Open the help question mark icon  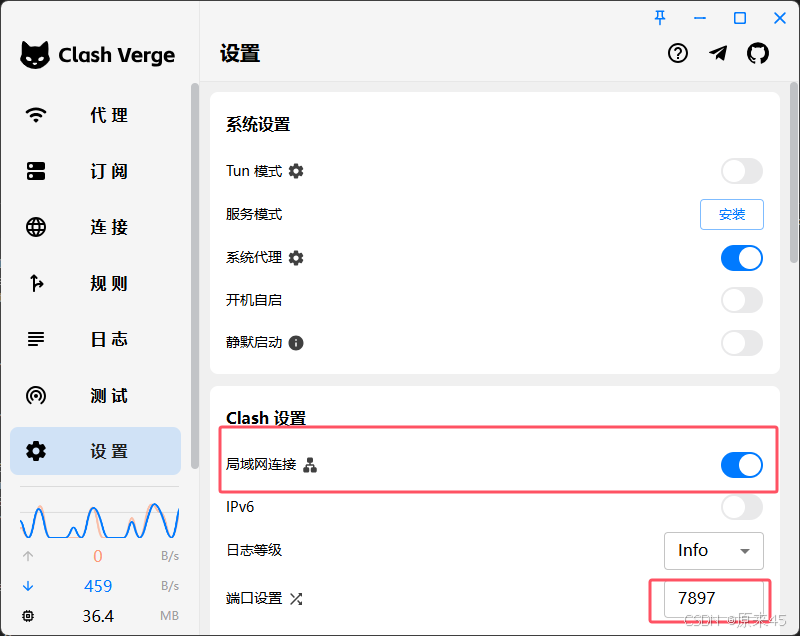(678, 53)
